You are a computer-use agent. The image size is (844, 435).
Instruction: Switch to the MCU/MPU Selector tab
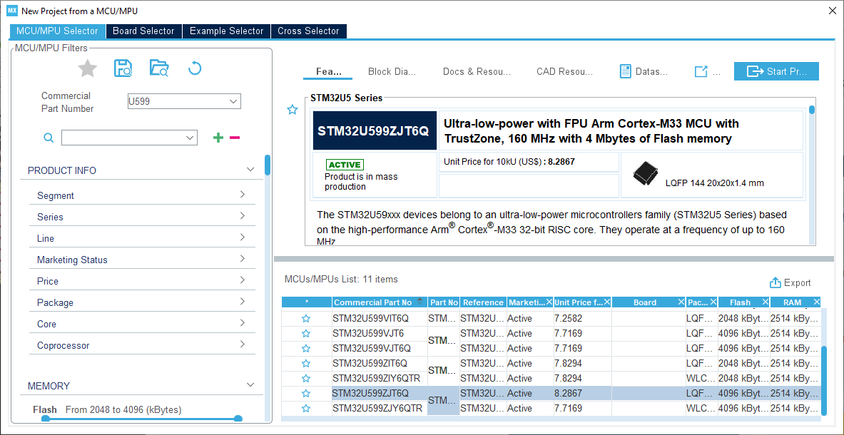click(57, 31)
